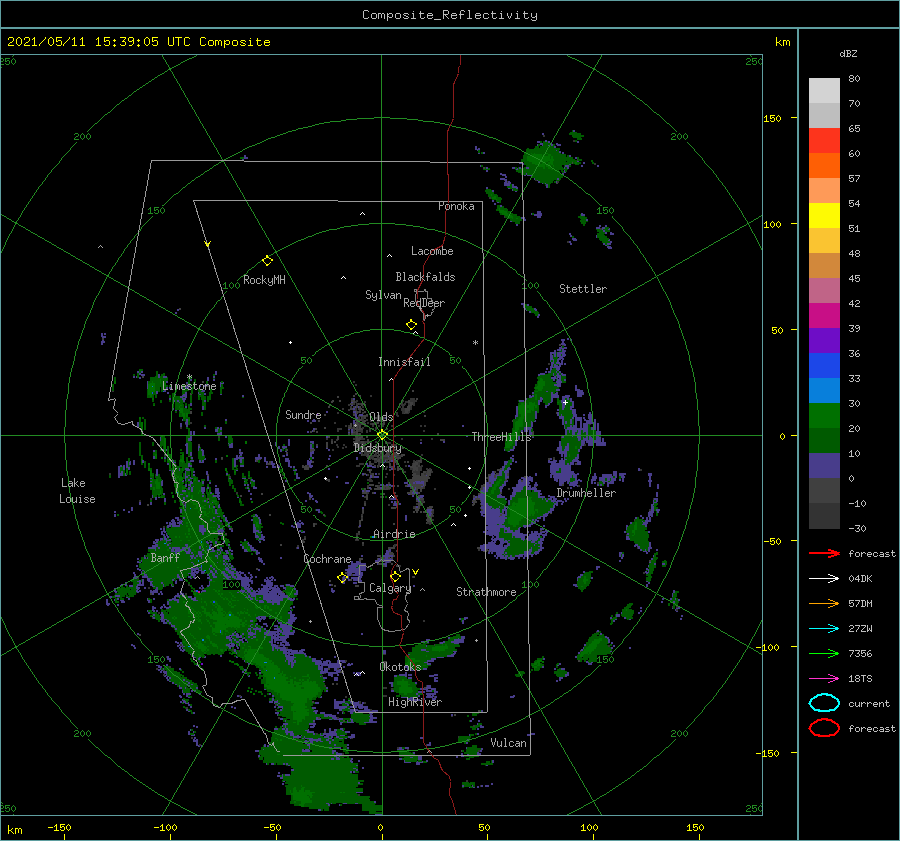Click the Limestone label
This screenshot has height=841, width=900.
[189, 386]
